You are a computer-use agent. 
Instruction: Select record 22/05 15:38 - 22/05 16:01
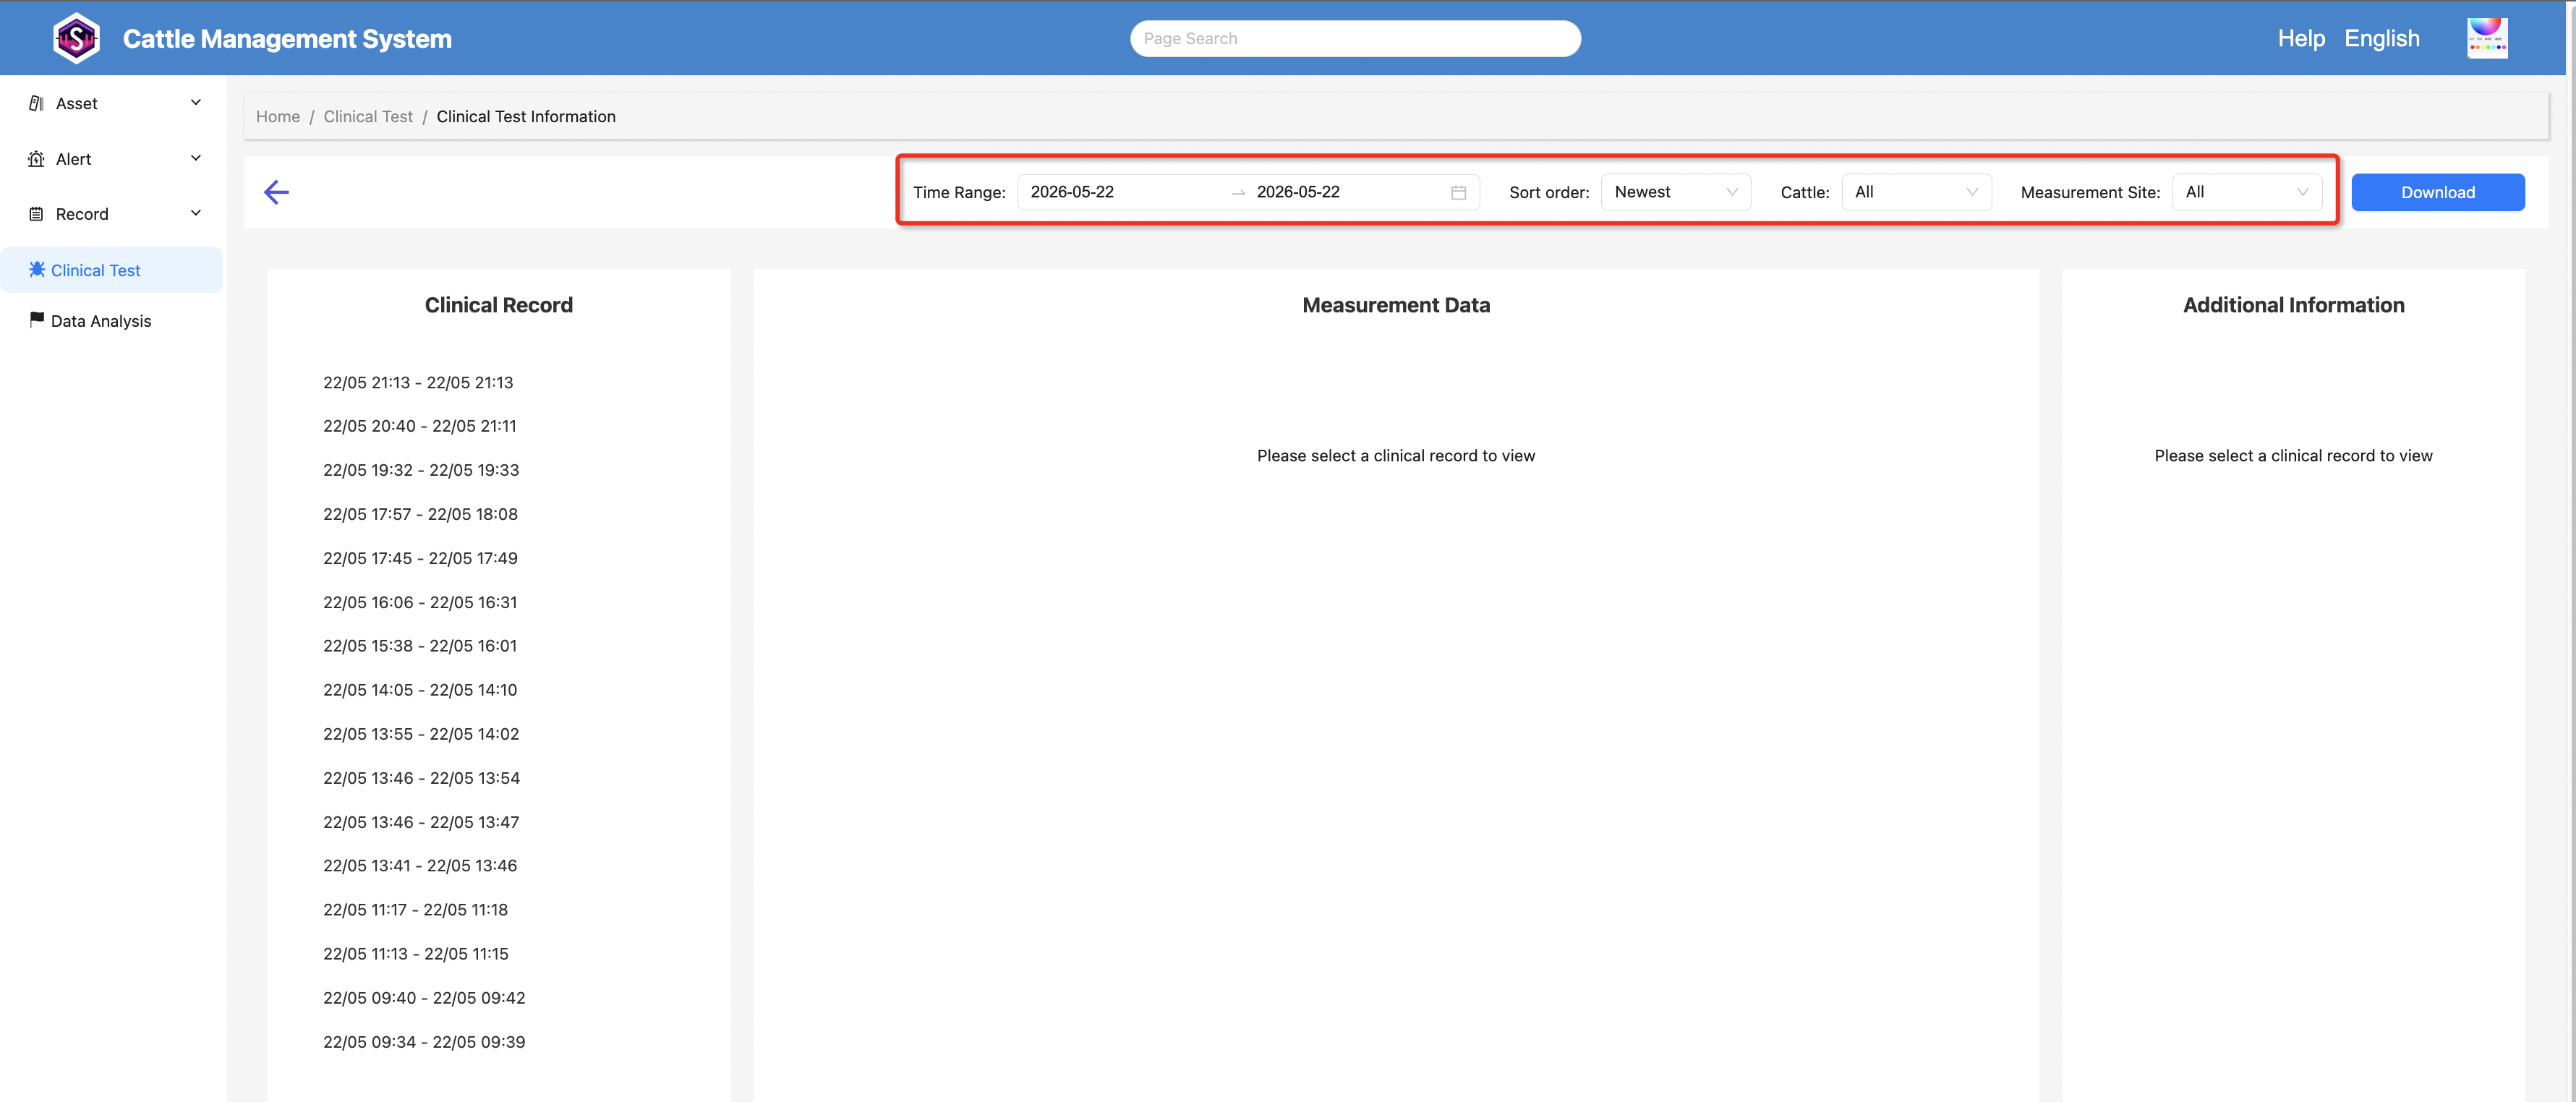click(x=420, y=646)
